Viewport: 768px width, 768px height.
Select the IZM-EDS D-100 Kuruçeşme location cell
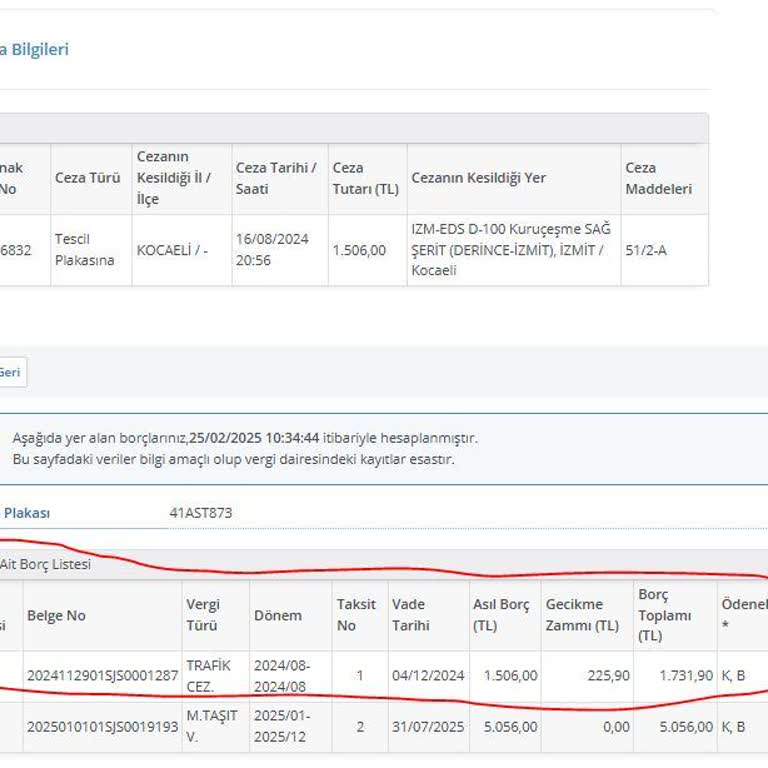tap(511, 250)
